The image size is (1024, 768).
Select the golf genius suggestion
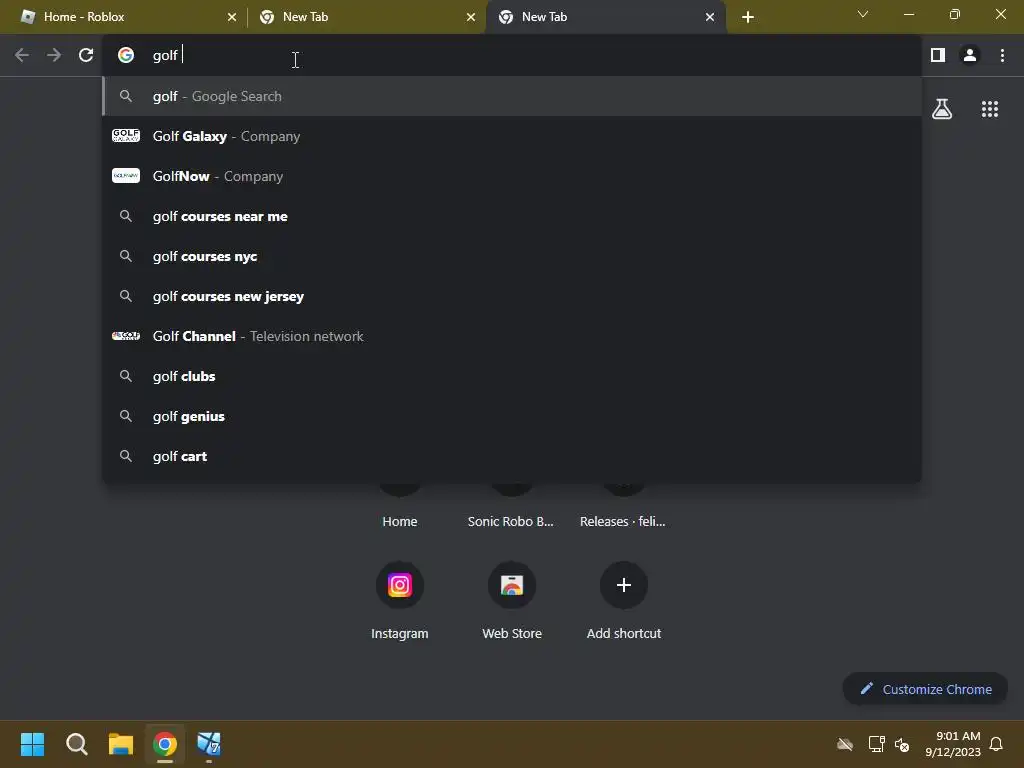(x=512, y=417)
